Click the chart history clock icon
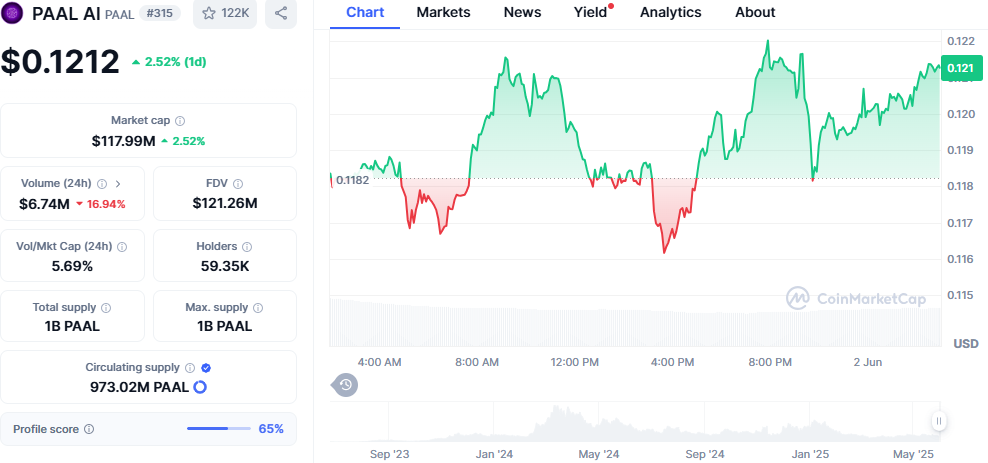The image size is (988, 463). click(345, 384)
